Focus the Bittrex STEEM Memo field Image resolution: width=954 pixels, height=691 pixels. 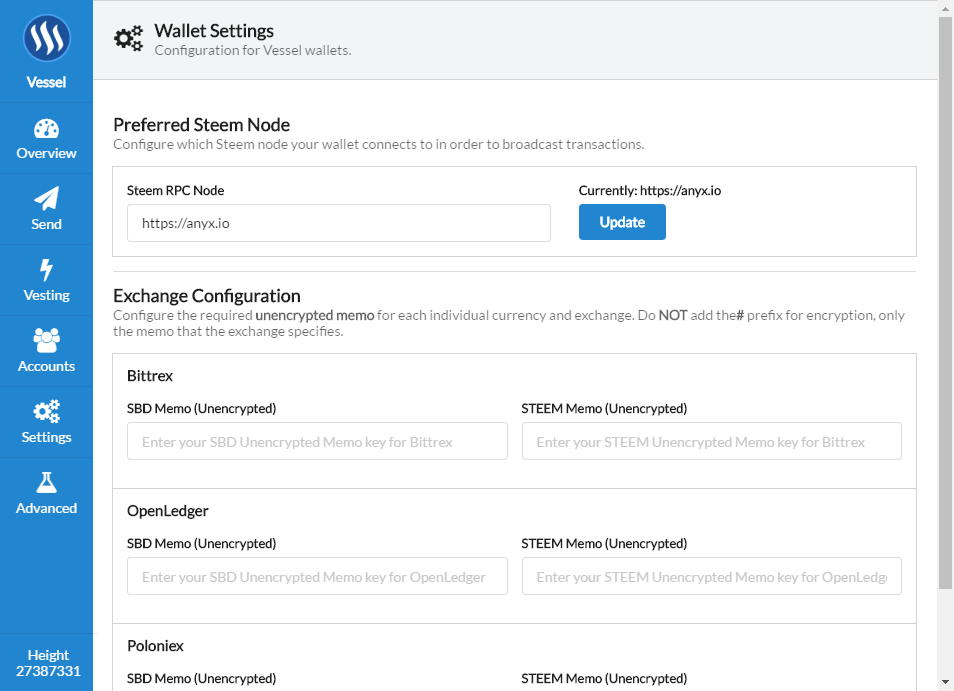pos(711,441)
